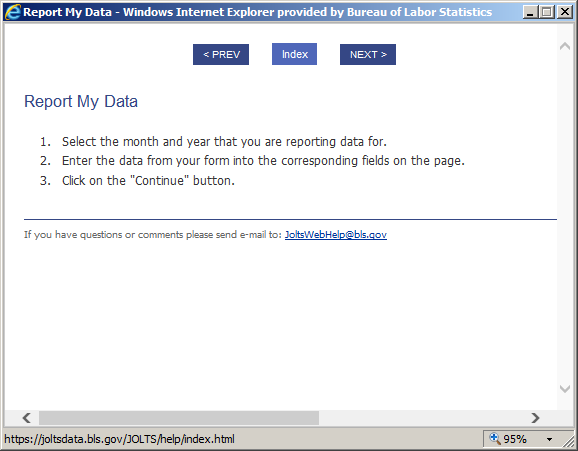
Task: Click the vertical scrollbar up arrow
Action: [565, 46]
